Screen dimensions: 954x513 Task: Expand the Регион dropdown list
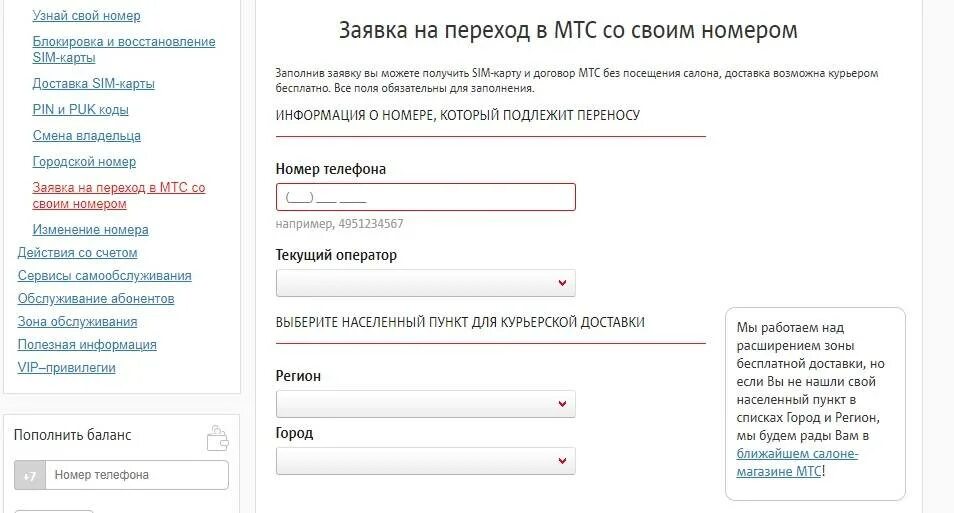[425, 404]
